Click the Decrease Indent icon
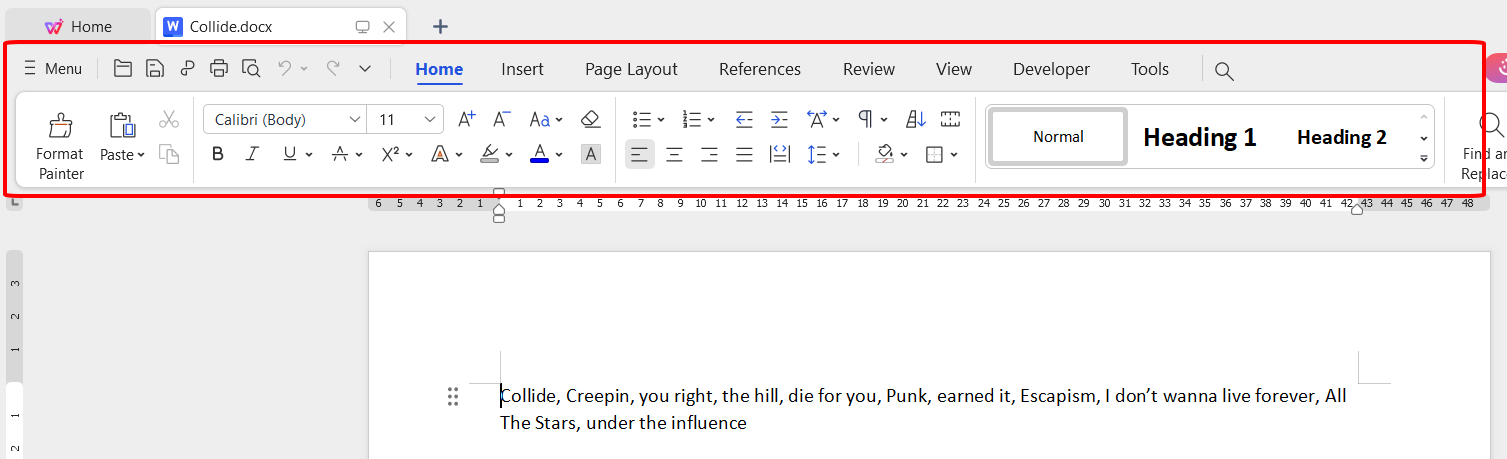The image size is (1507, 459). coord(744,120)
